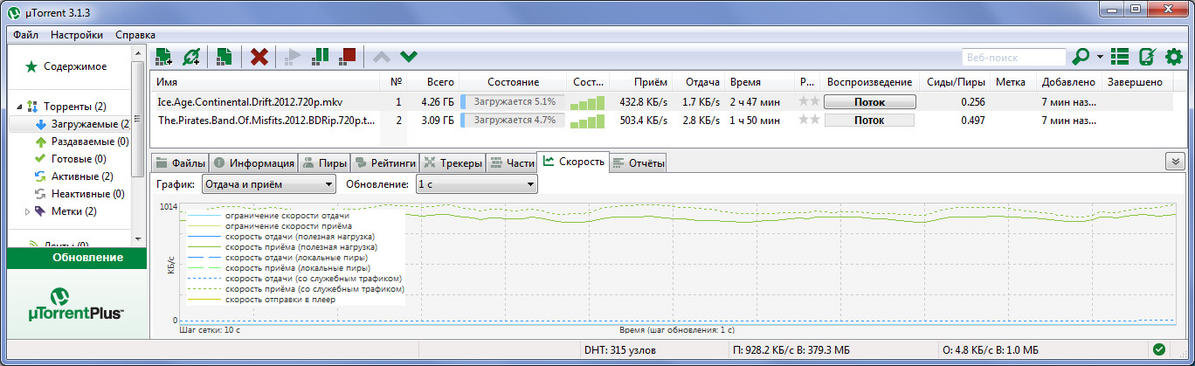Open the График dropdown showing Отдача и приём

269,184
